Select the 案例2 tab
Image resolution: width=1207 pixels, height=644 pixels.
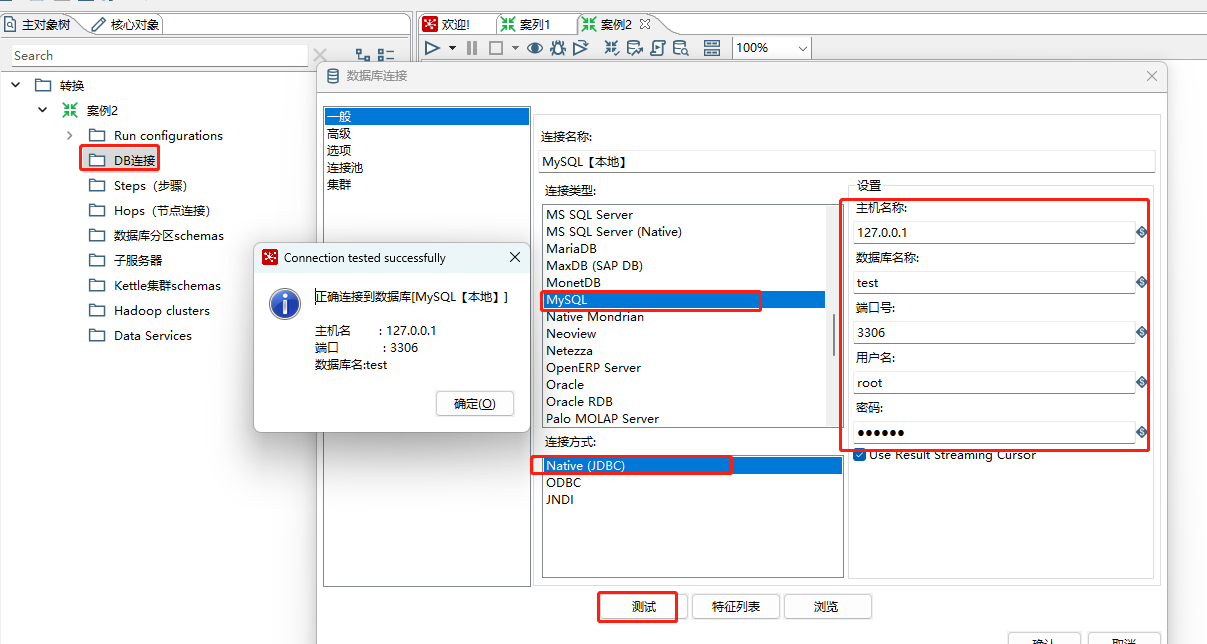pos(607,24)
